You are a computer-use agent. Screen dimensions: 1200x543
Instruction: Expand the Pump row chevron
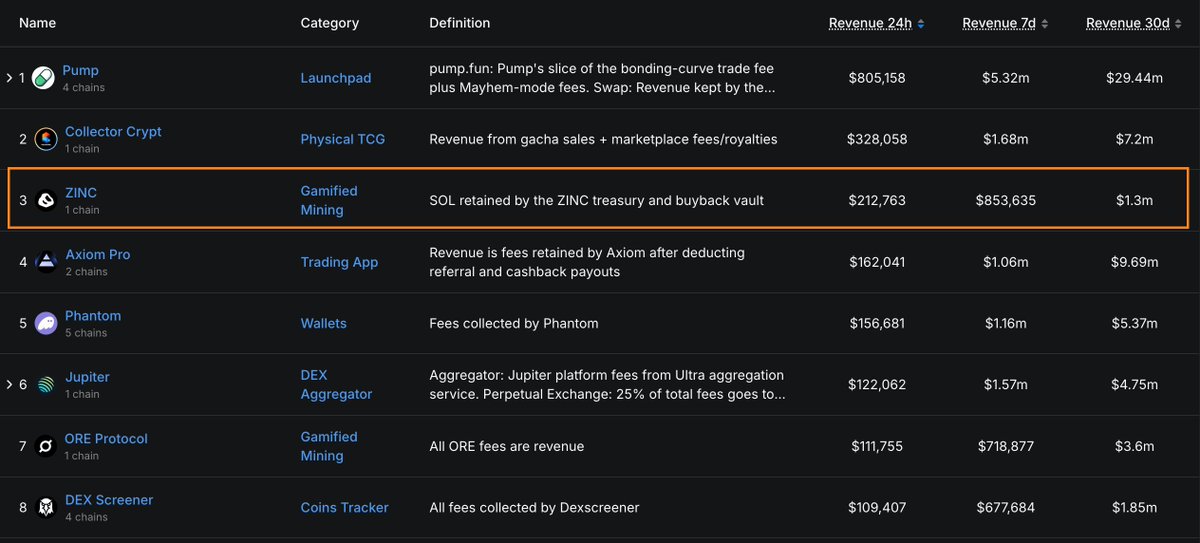[10, 78]
